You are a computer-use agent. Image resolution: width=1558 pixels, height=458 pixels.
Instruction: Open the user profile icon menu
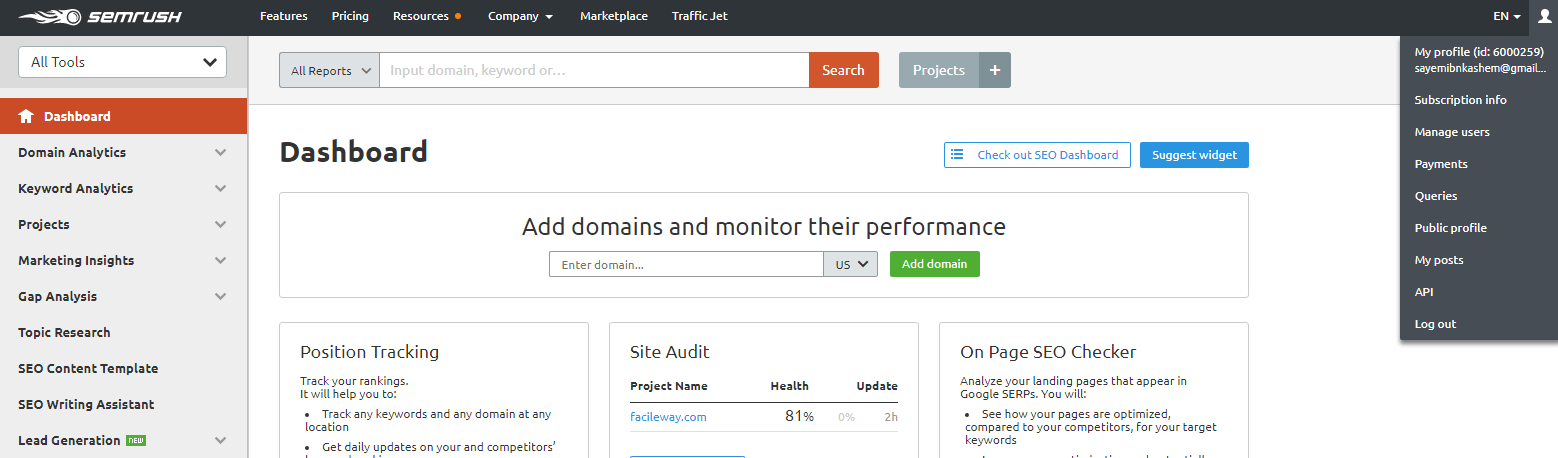coord(1543,16)
